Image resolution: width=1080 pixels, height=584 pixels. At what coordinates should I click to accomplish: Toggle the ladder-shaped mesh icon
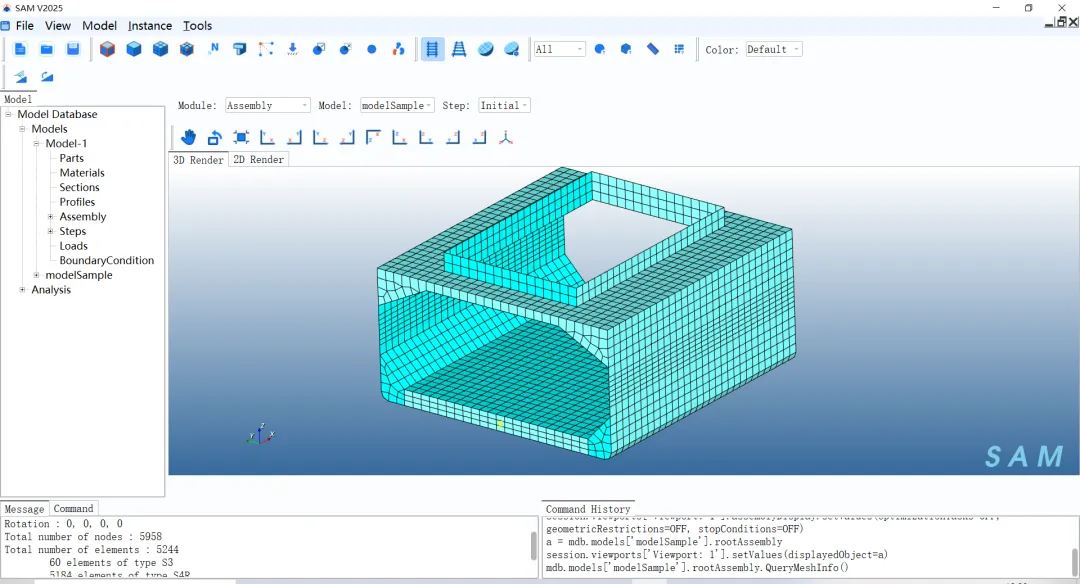(459, 49)
